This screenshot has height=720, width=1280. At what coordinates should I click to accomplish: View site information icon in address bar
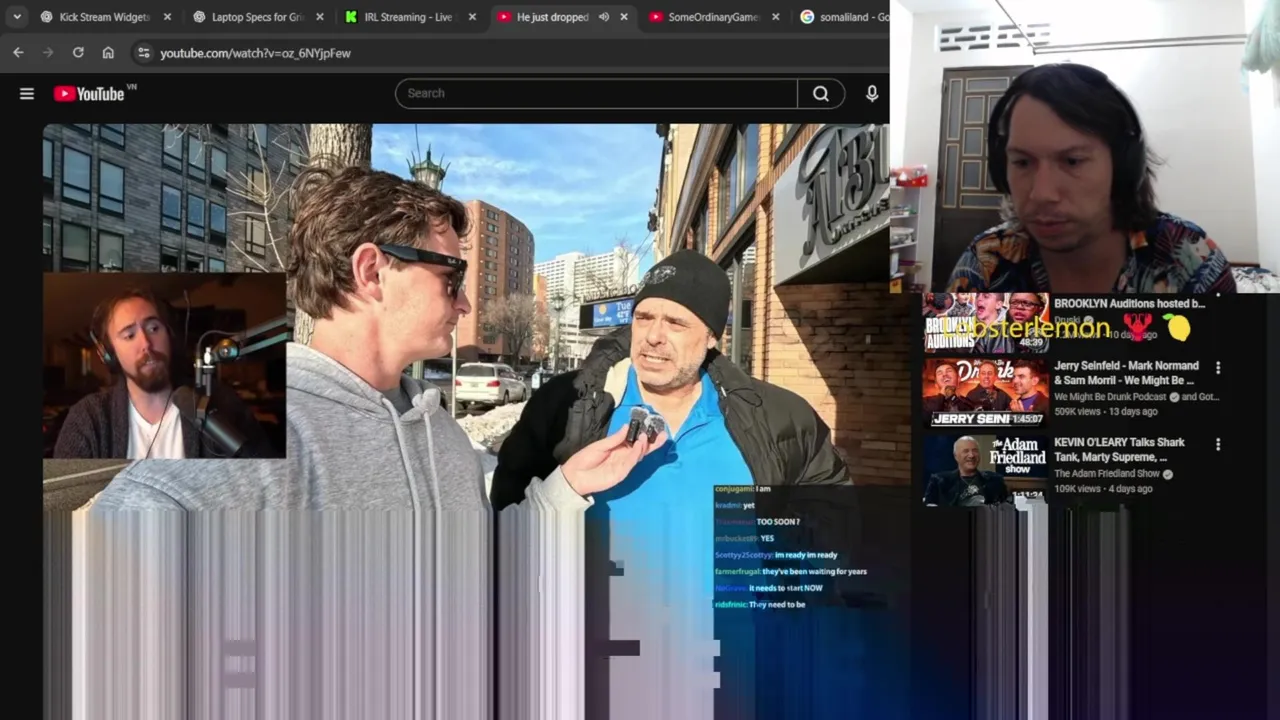click(143, 53)
